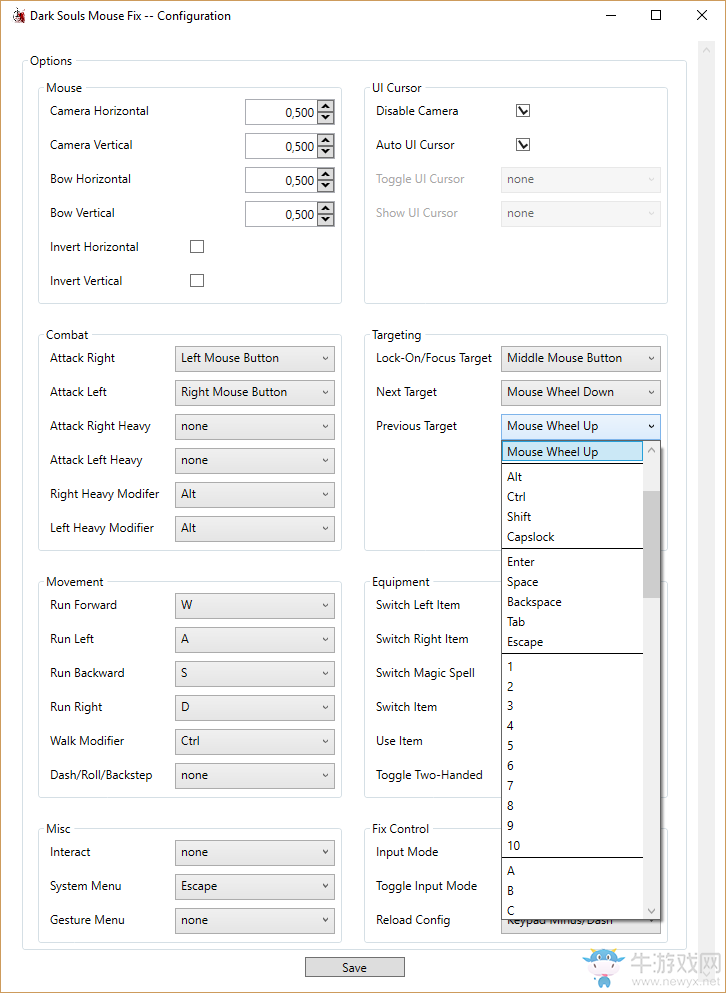Click the Bow Vertical value field
This screenshot has width=726, height=993.
(281, 215)
